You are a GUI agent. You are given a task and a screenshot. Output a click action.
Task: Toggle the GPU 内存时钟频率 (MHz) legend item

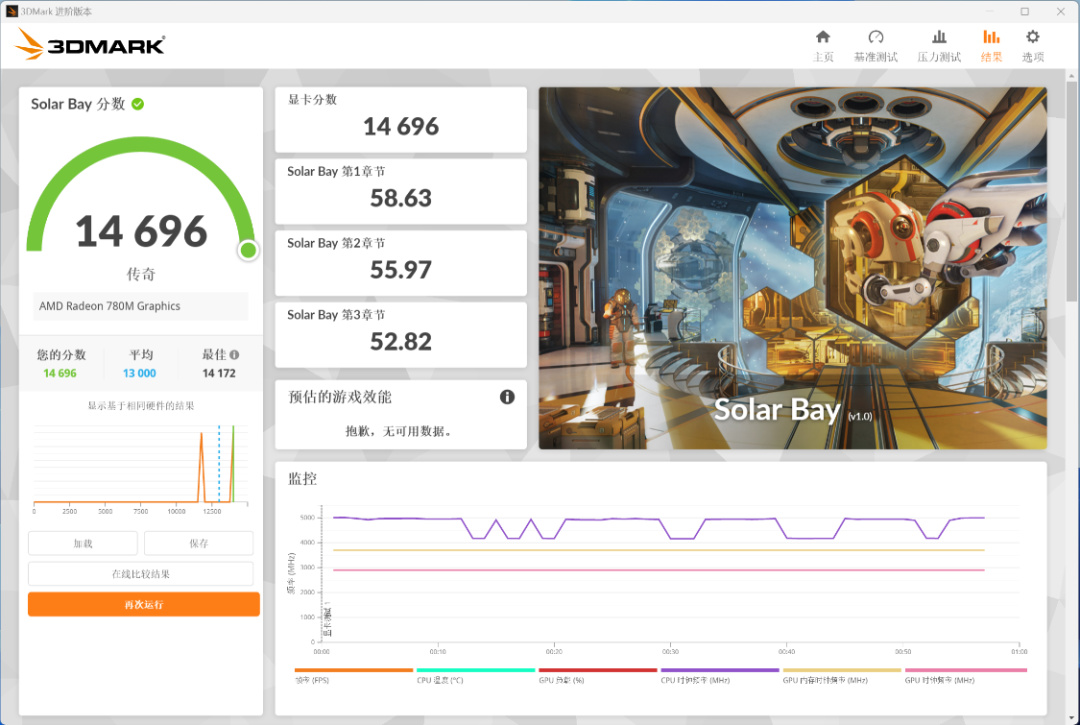(842, 675)
